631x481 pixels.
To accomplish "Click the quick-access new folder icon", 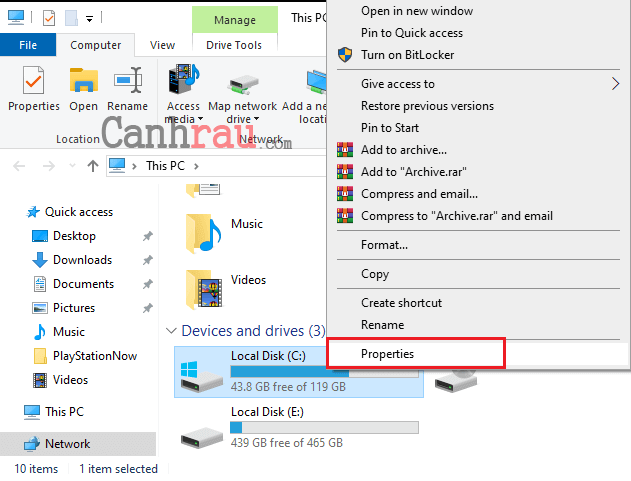I will pos(71,18).
